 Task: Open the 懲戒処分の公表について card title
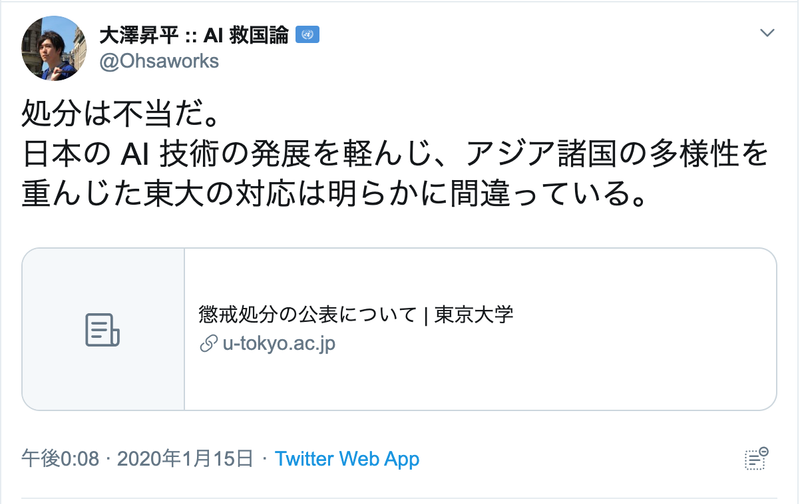pyautogui.click(x=308, y=315)
